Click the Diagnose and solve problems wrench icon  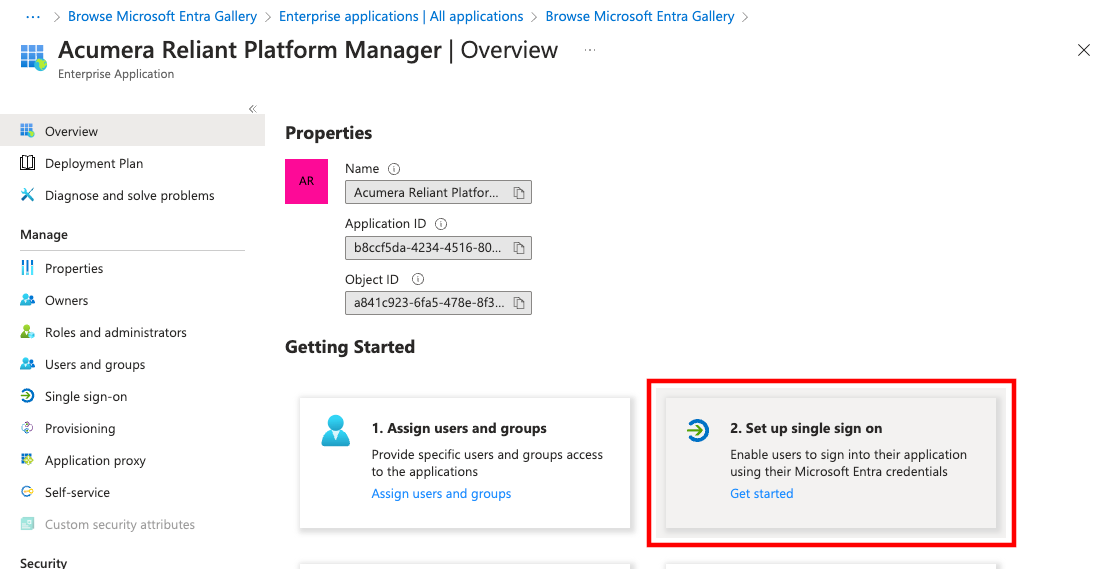point(27,195)
